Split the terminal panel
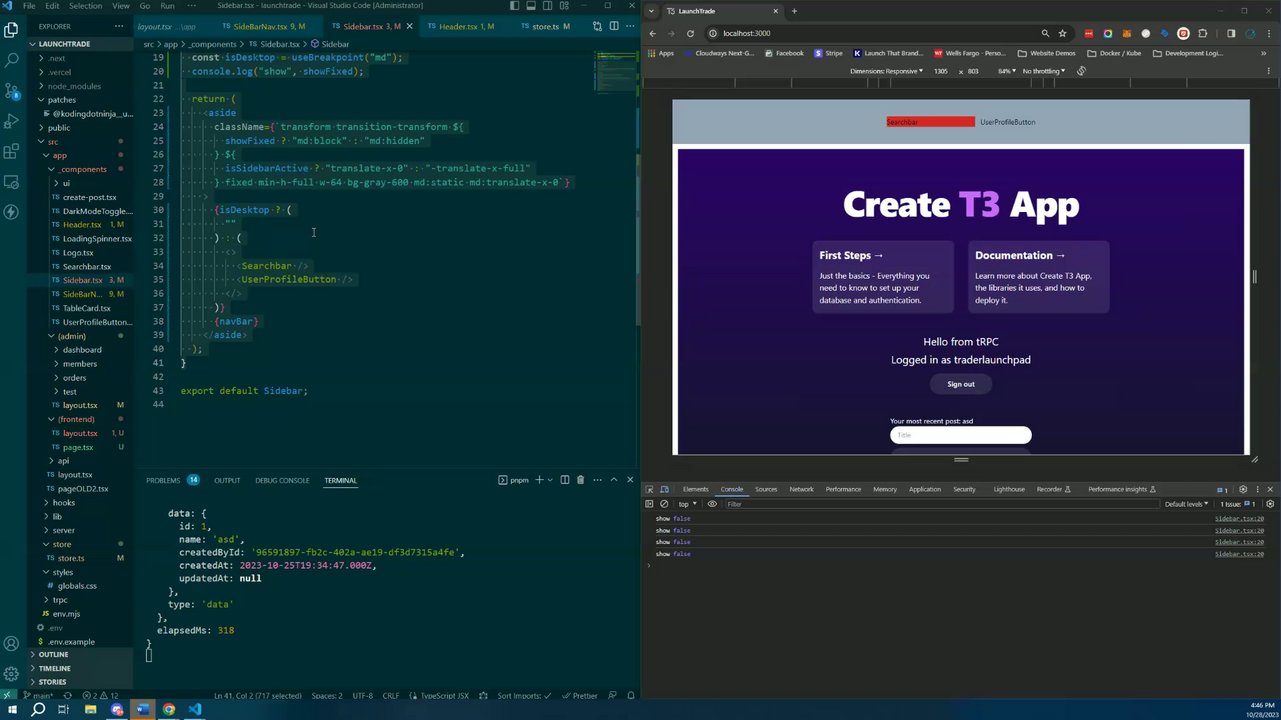Screen dimensions: 1281x720 (564, 480)
